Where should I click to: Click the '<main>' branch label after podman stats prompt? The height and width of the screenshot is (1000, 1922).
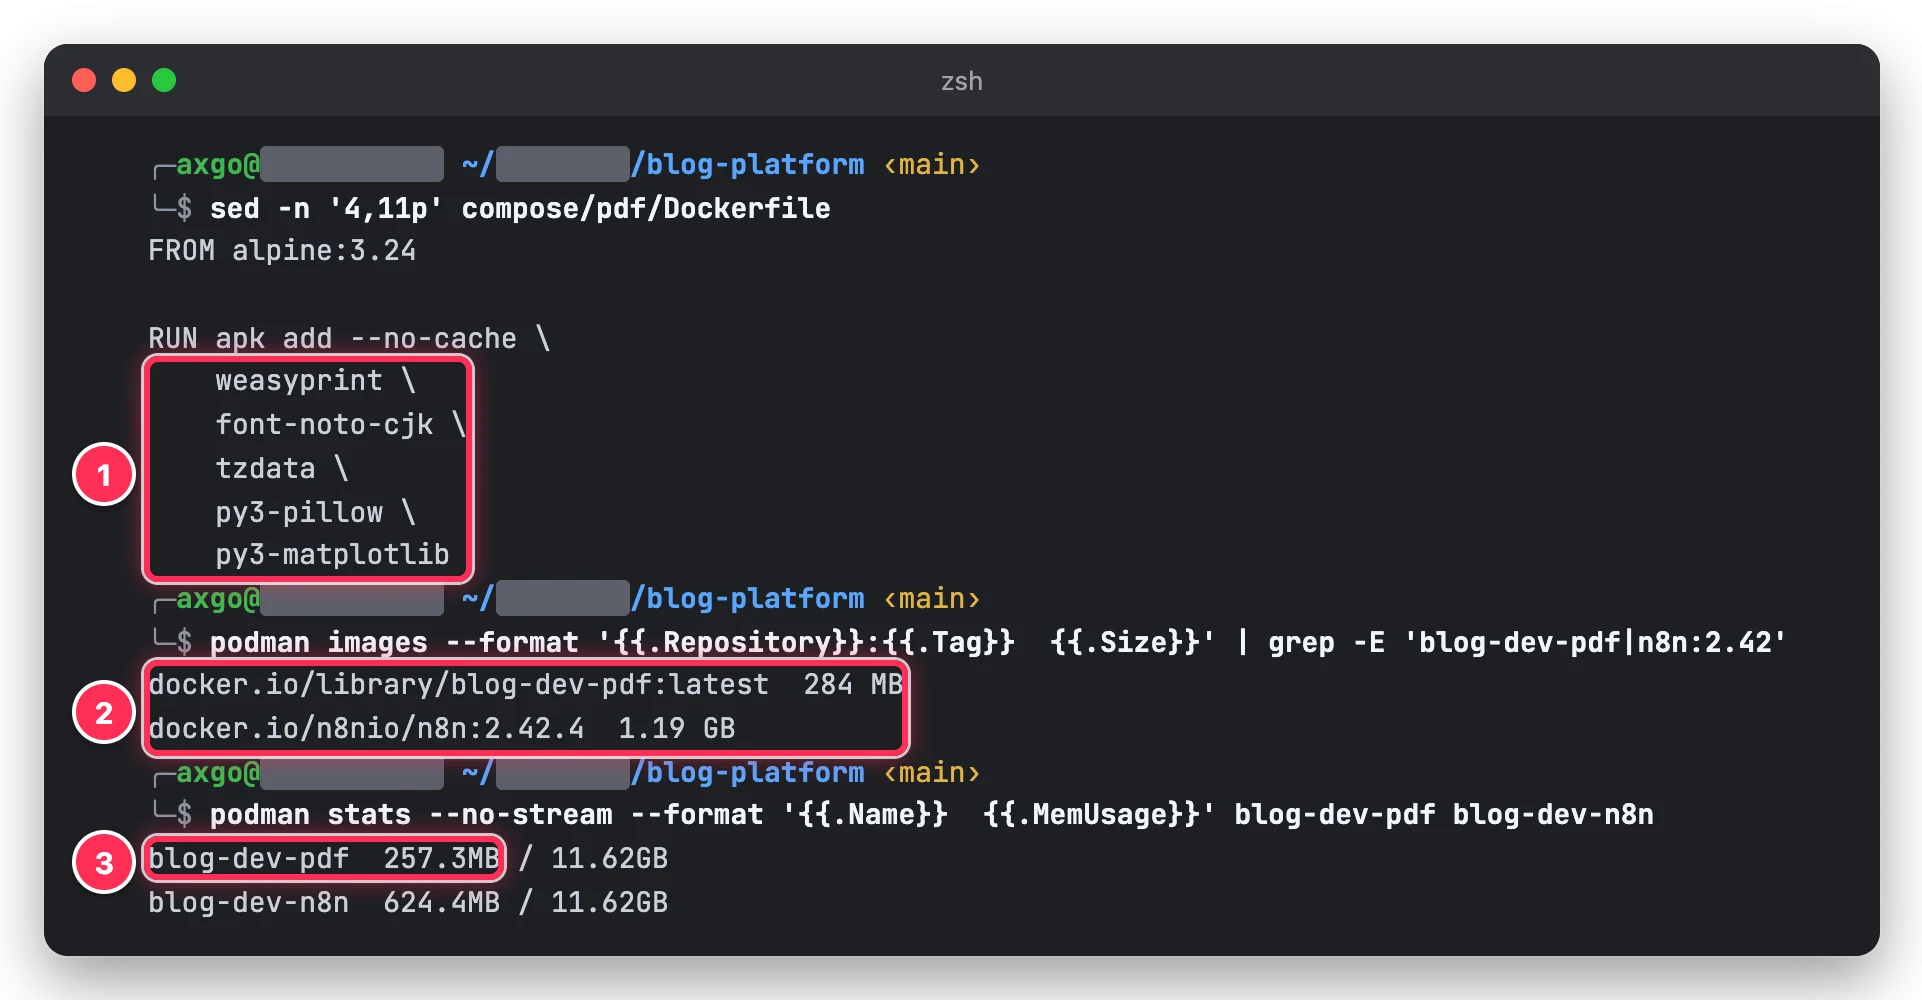coord(932,772)
